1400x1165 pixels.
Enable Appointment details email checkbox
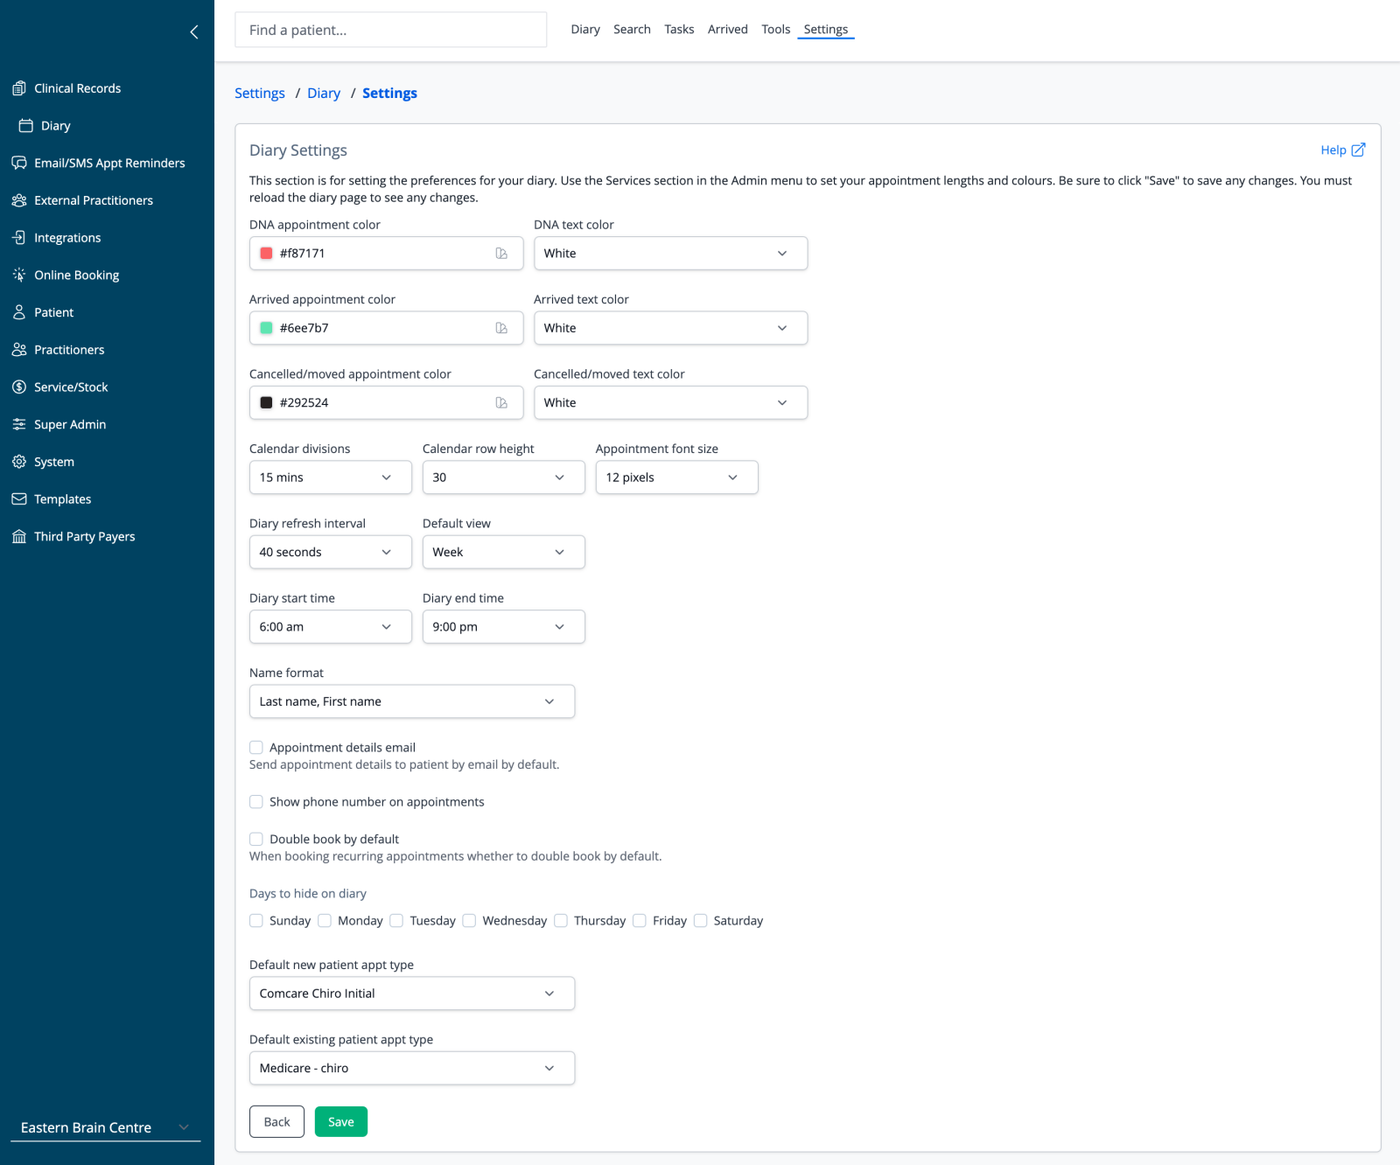256,747
